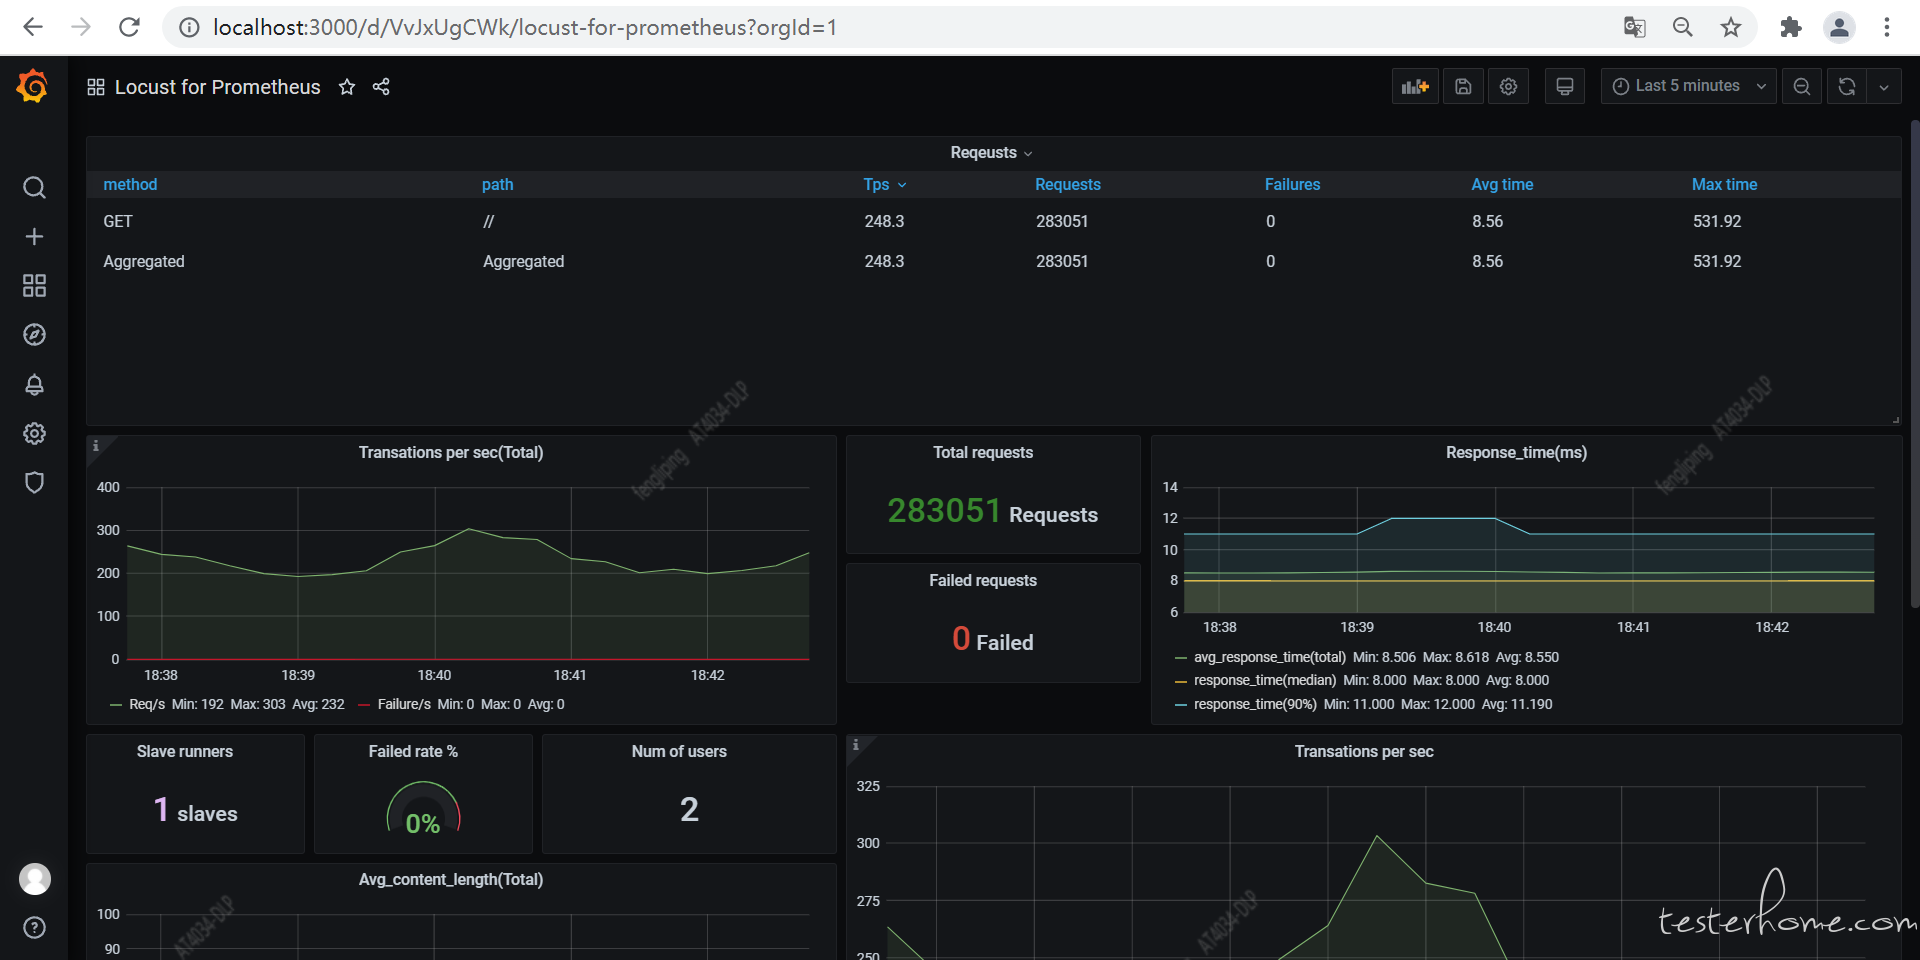
Task: Click the user avatar in sidebar
Action: tap(35, 879)
